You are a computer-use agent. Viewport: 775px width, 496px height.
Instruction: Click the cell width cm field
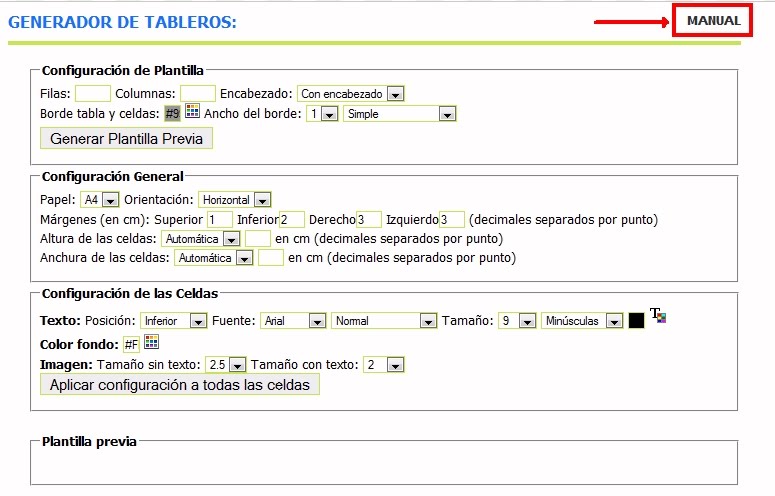click(x=271, y=257)
